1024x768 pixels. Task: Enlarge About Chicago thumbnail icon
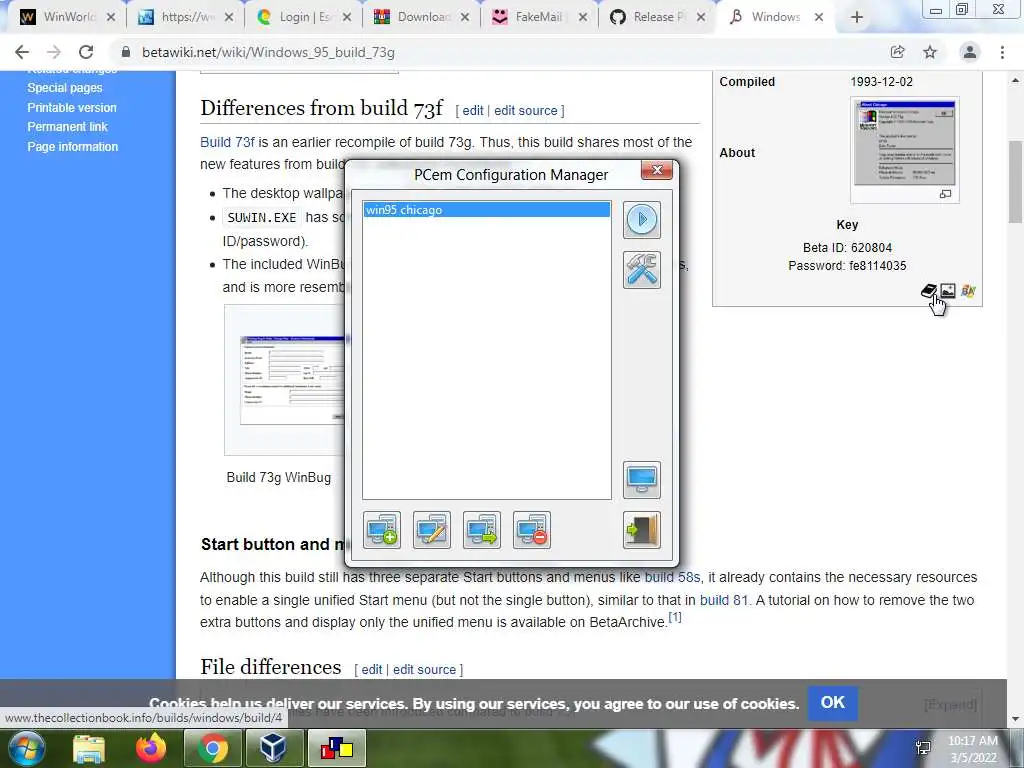(x=945, y=194)
